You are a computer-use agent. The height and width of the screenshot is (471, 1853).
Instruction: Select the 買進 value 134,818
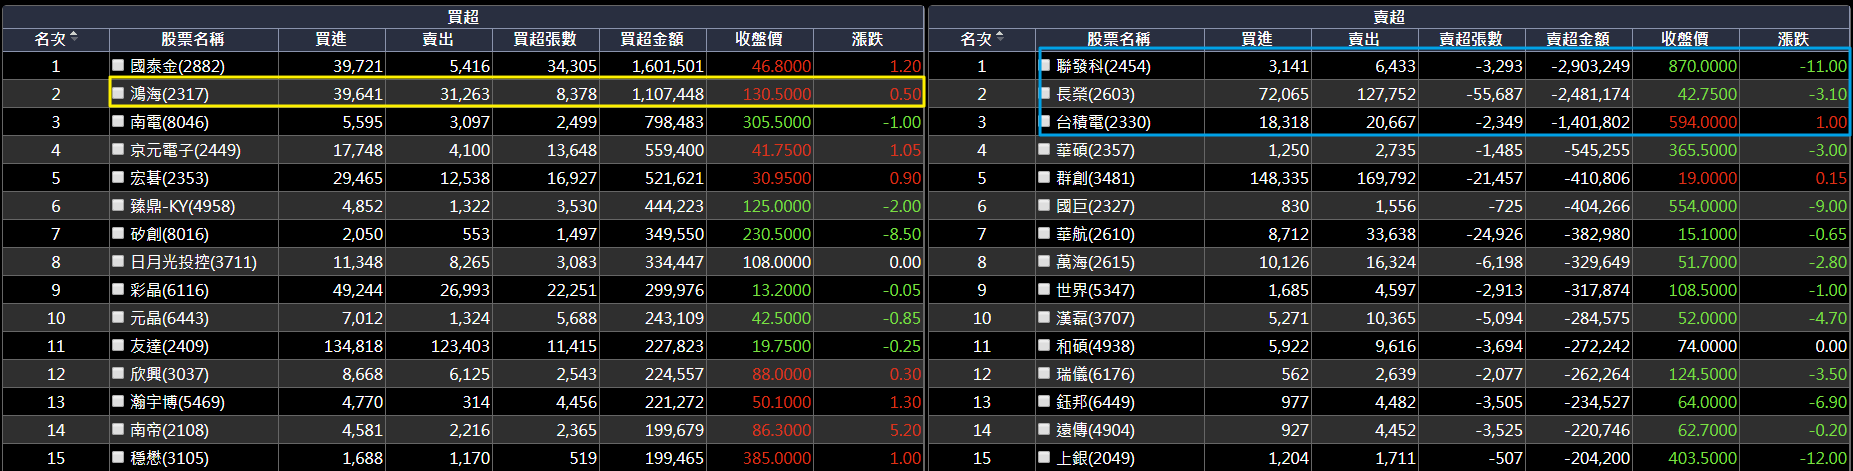pos(353,346)
